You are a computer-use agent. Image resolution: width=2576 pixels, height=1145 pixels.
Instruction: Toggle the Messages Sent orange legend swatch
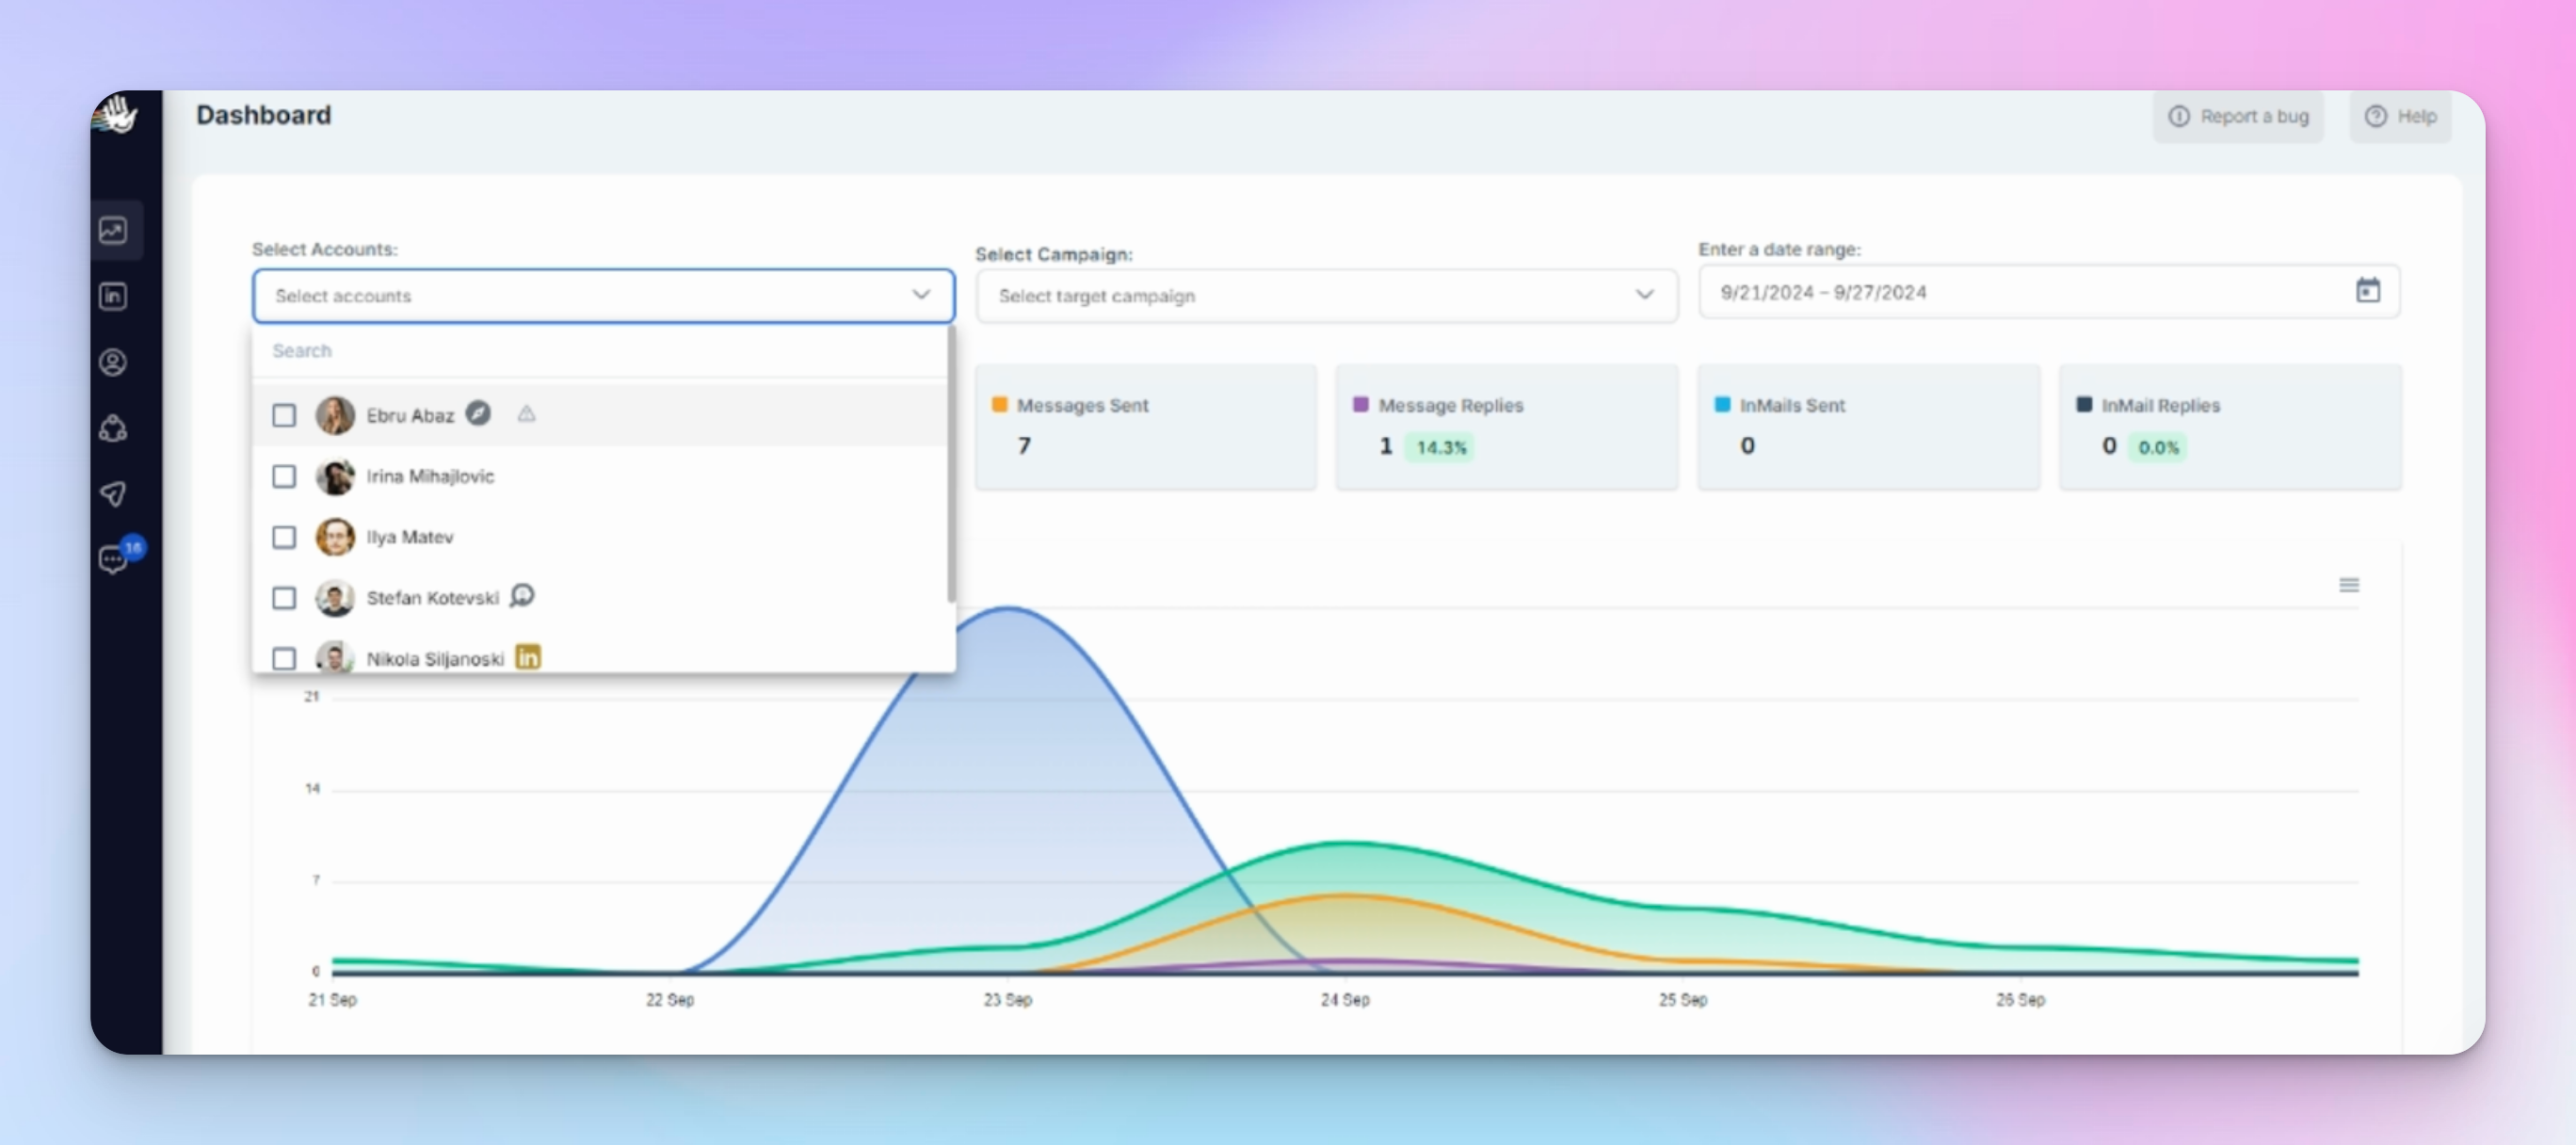tap(999, 405)
